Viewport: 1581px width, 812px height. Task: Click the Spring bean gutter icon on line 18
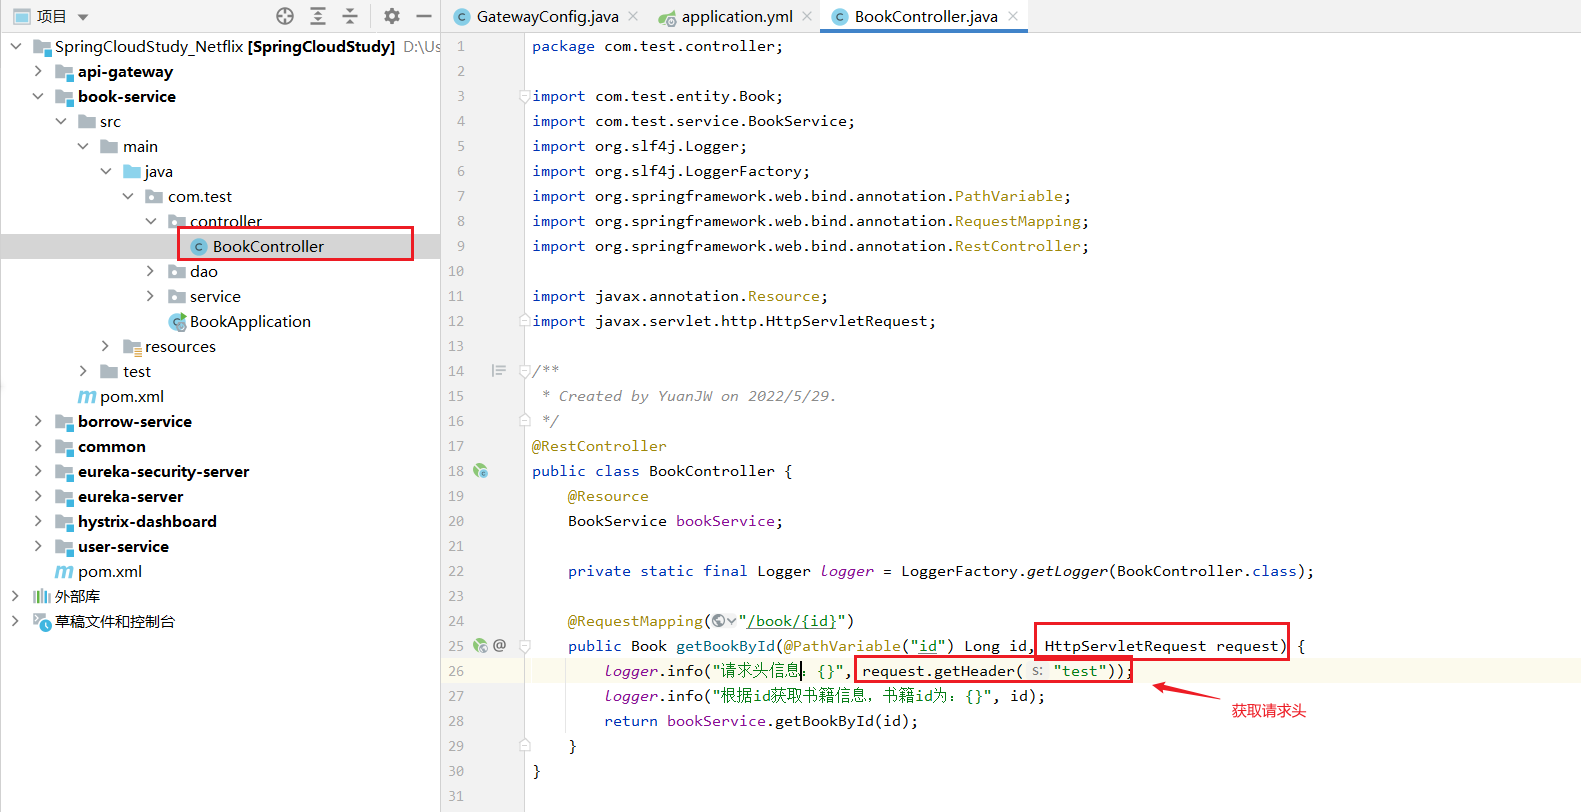[481, 471]
